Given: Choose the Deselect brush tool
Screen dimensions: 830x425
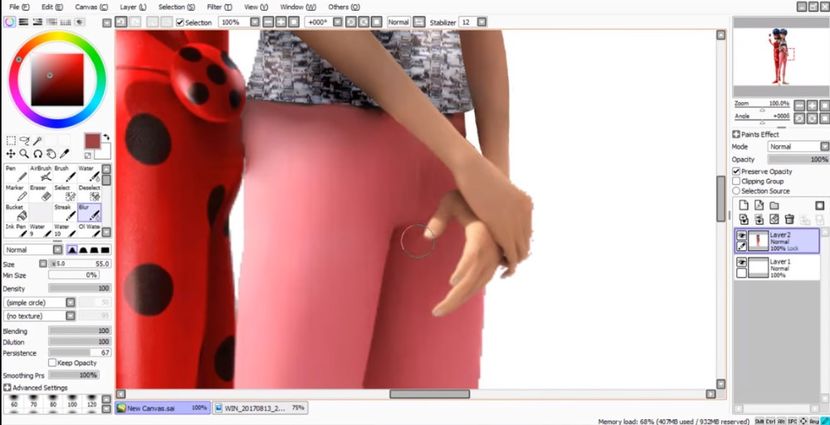Looking at the screenshot, I should coord(89,193).
